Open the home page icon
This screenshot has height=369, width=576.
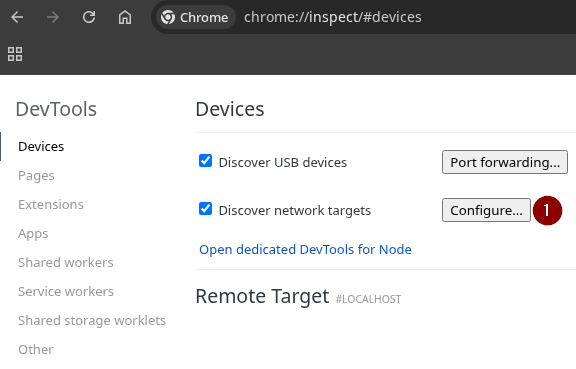coord(125,17)
